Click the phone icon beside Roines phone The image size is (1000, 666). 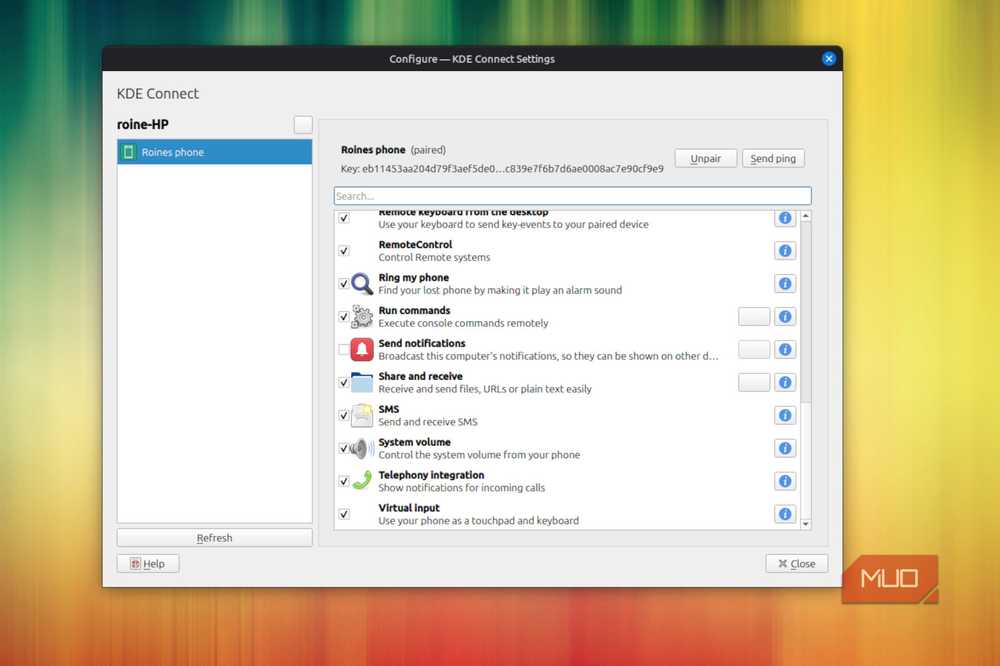[129, 152]
